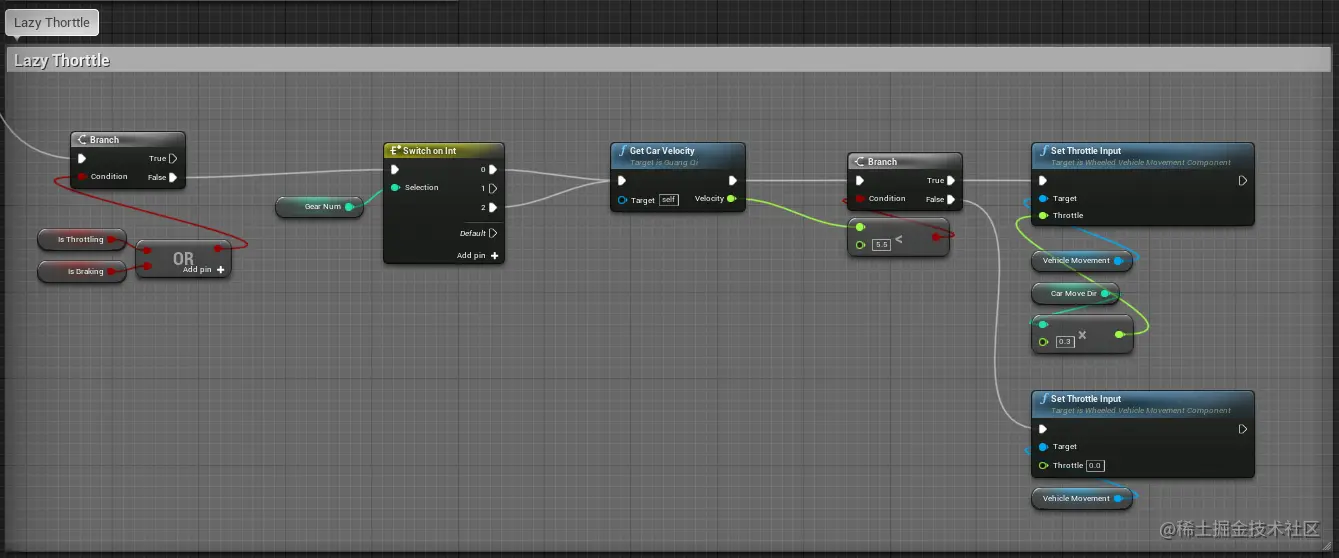
Task: Select the Switch on Int node header
Action: click(x=444, y=151)
